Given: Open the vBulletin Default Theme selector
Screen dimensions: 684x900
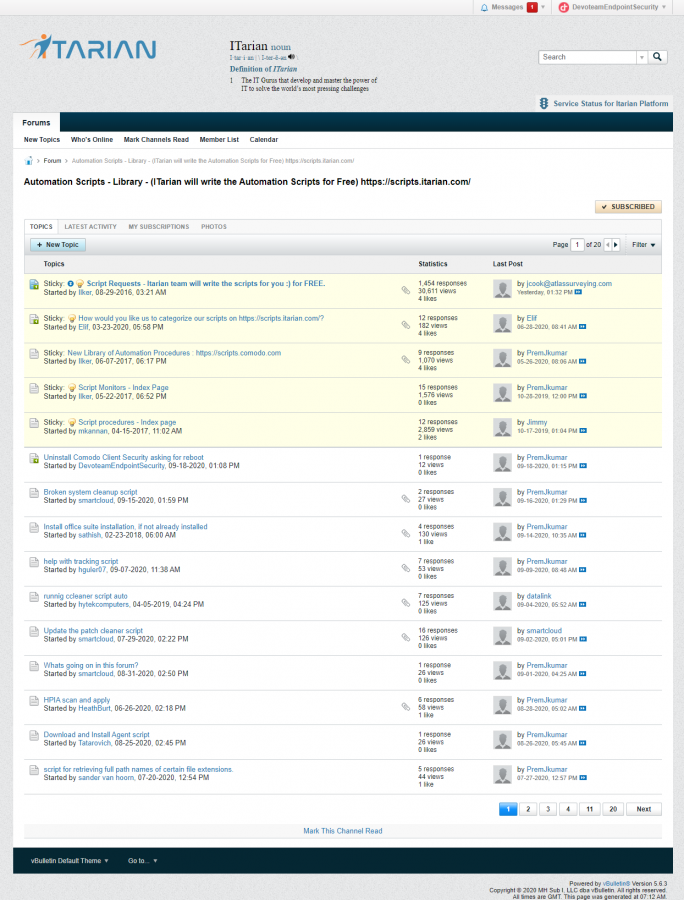Looking at the screenshot, I should [69, 860].
